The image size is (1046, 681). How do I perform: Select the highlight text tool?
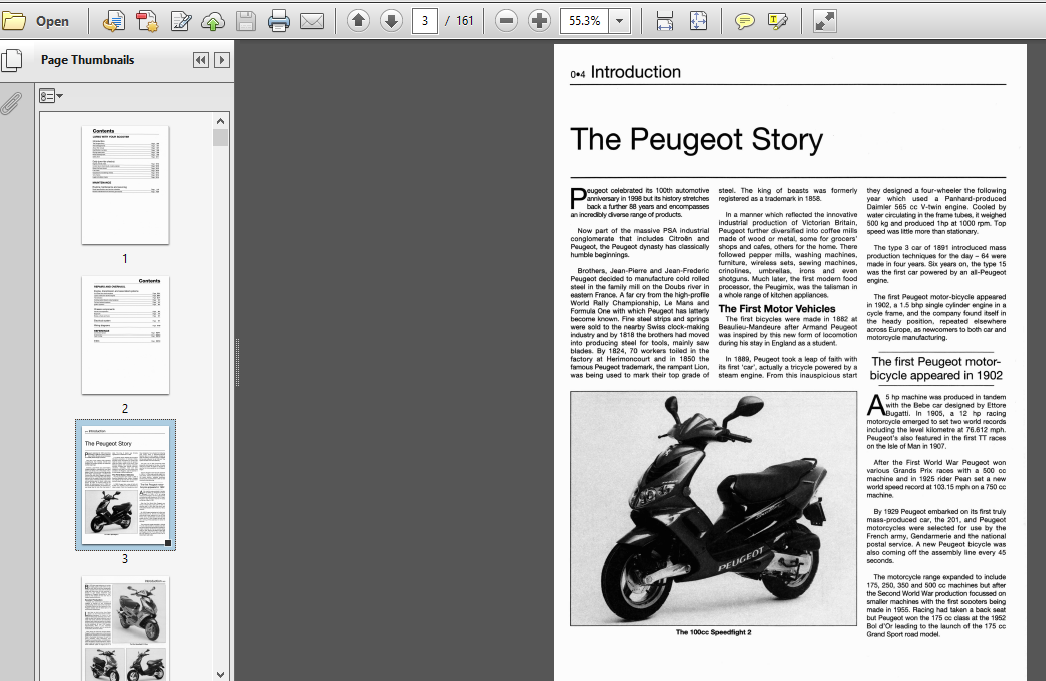[778, 21]
